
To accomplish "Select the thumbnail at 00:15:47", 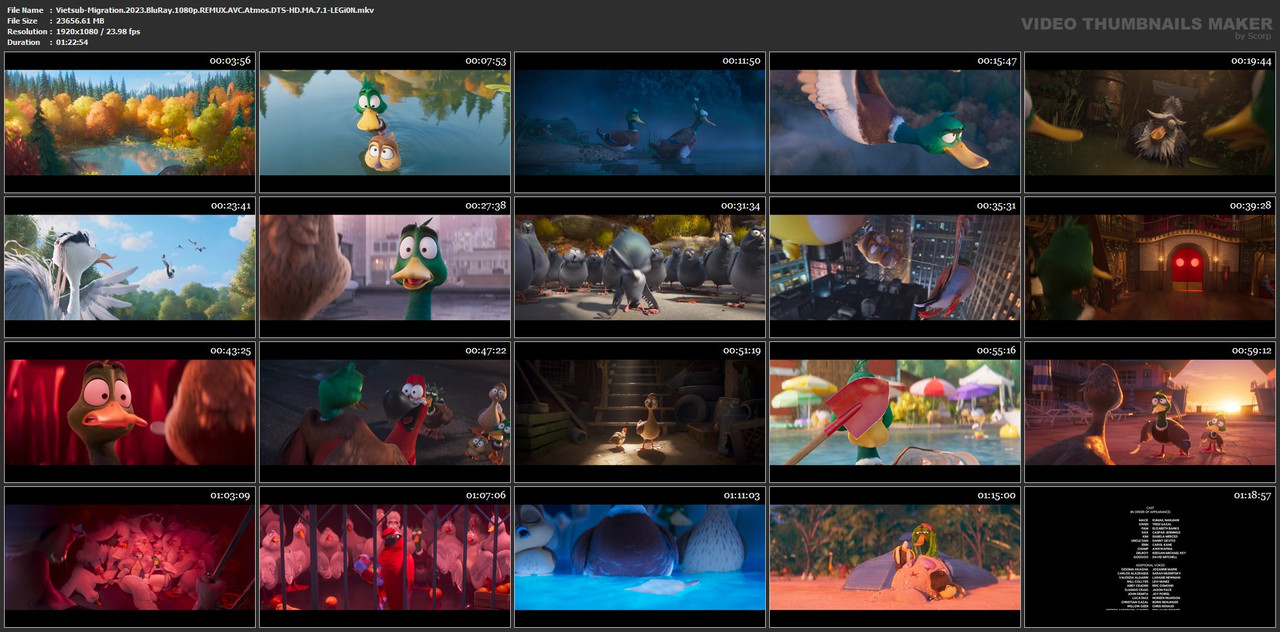I will click(x=895, y=122).
